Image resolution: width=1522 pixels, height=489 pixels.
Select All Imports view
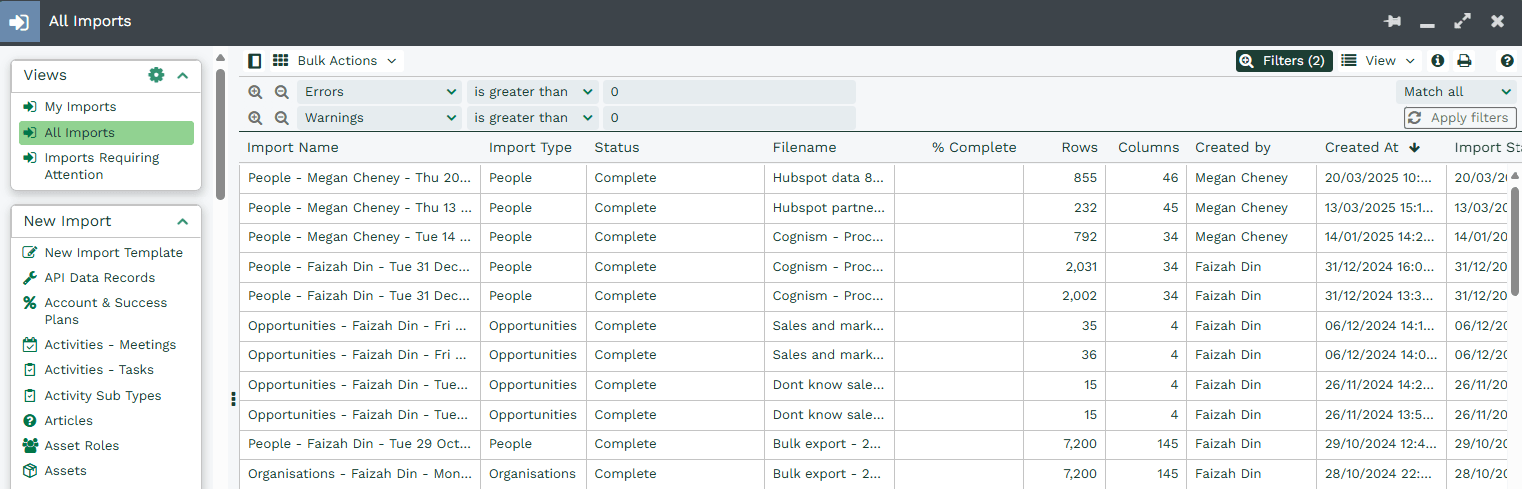tap(106, 133)
